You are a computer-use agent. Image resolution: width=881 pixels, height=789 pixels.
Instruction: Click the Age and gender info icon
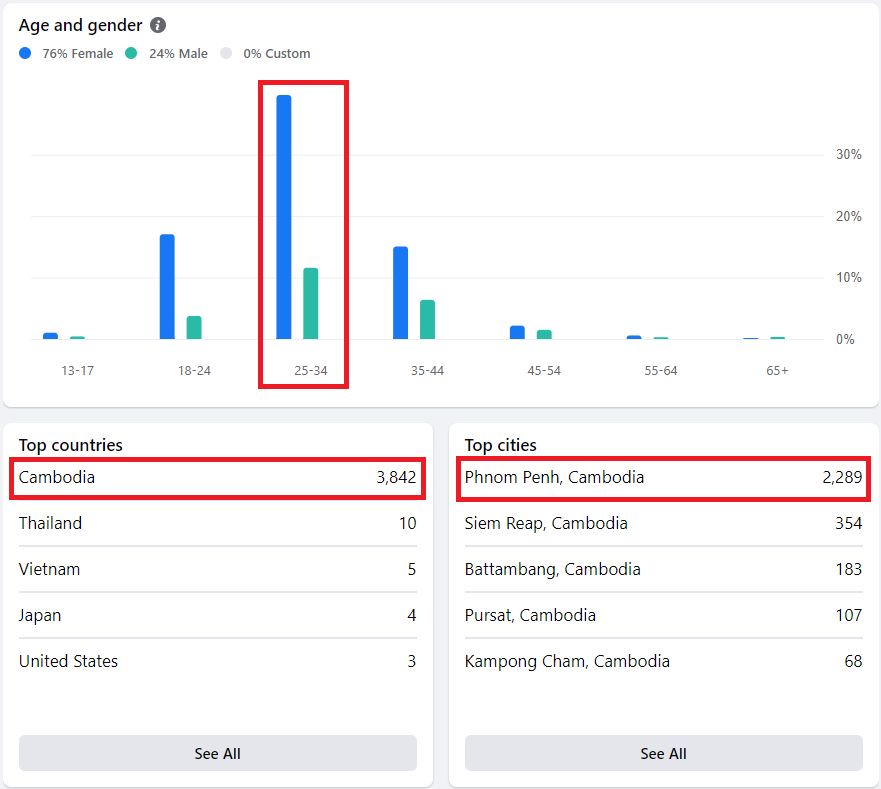(158, 25)
